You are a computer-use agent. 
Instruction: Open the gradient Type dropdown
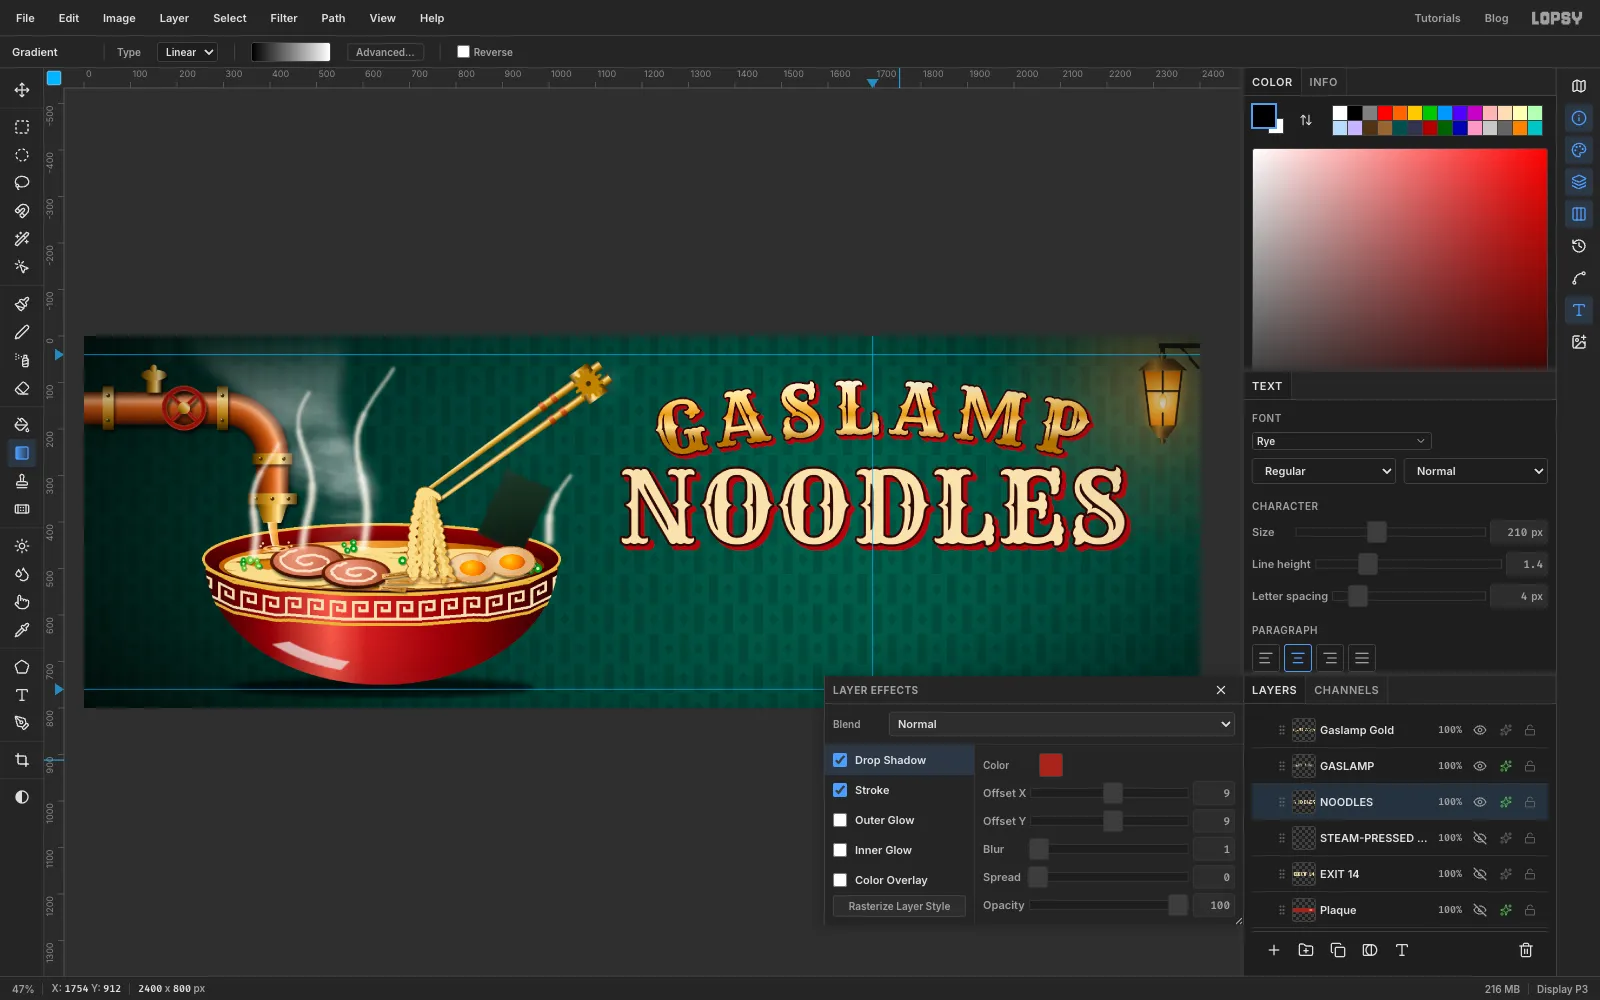coord(187,52)
